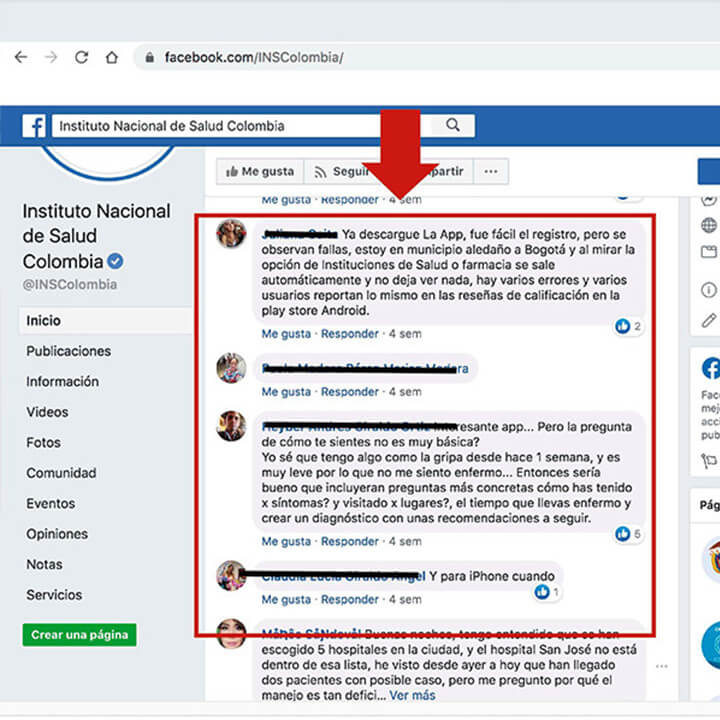This screenshot has width=720, height=720.
Task: Click the avatar of the name-only commenter
Action: (231, 368)
